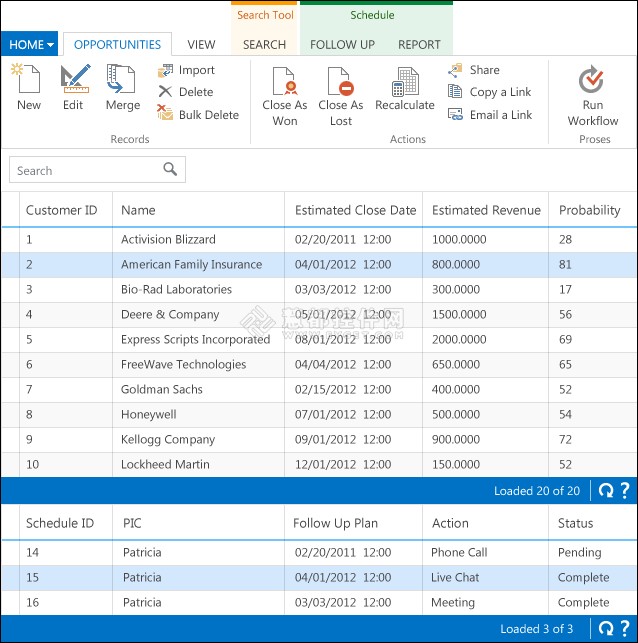Open help for the opportunities grid
This screenshot has height=643, width=638.
coord(624,490)
